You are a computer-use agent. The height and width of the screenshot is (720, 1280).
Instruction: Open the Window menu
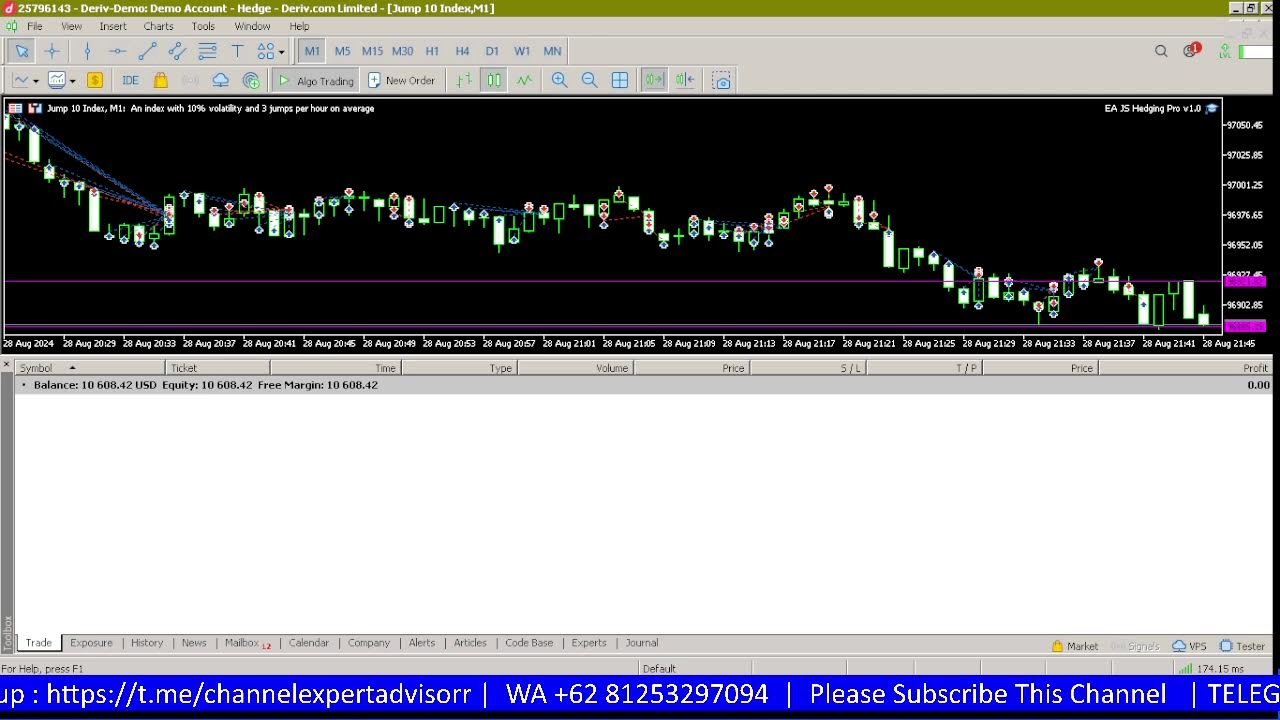(252, 26)
